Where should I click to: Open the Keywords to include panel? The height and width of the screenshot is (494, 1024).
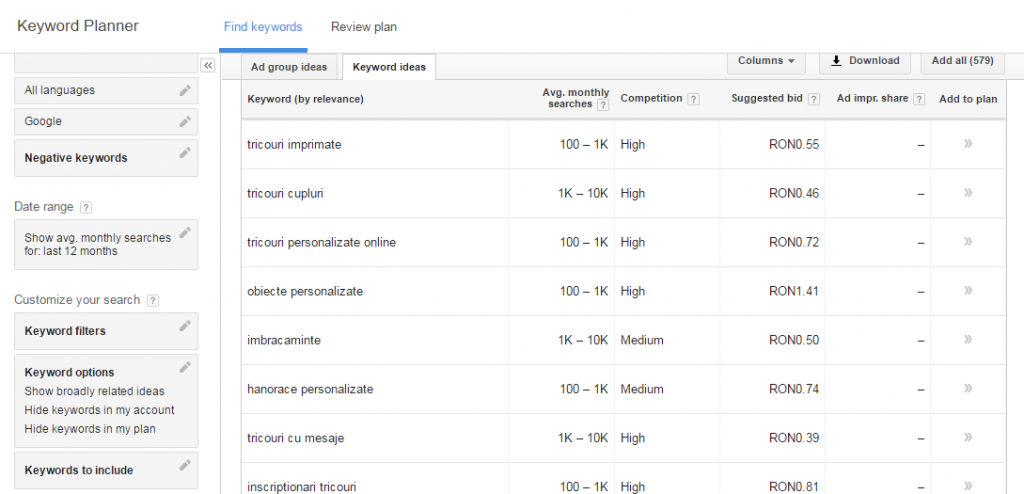click(x=106, y=470)
